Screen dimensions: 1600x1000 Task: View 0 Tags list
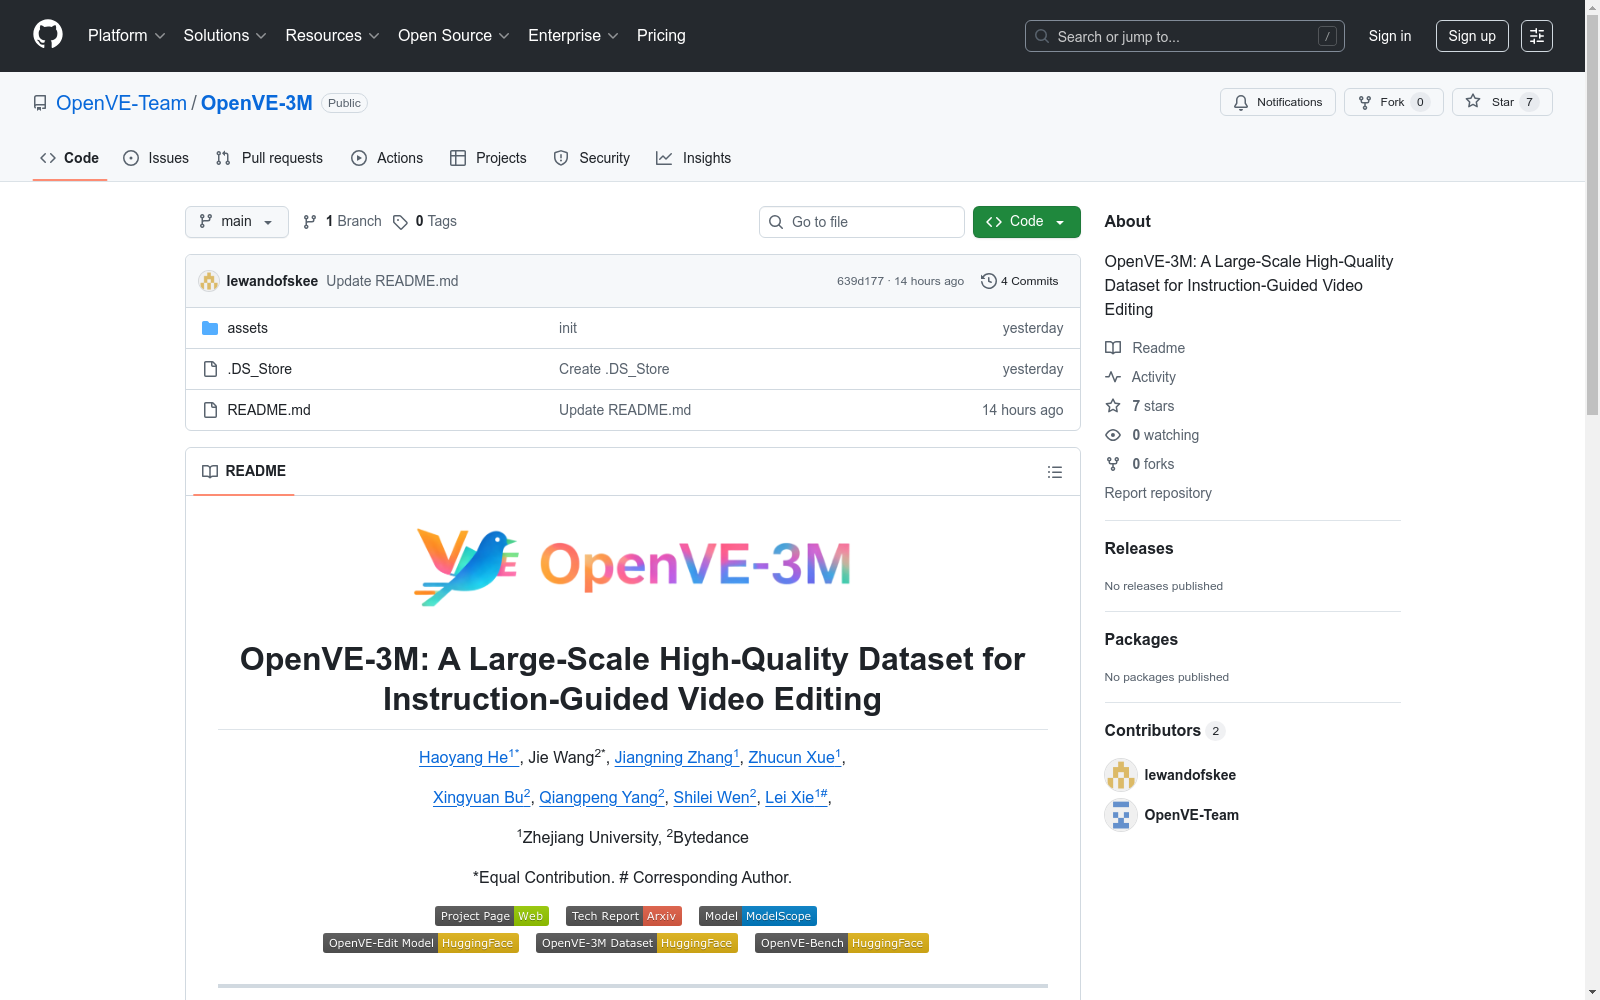pos(425,222)
